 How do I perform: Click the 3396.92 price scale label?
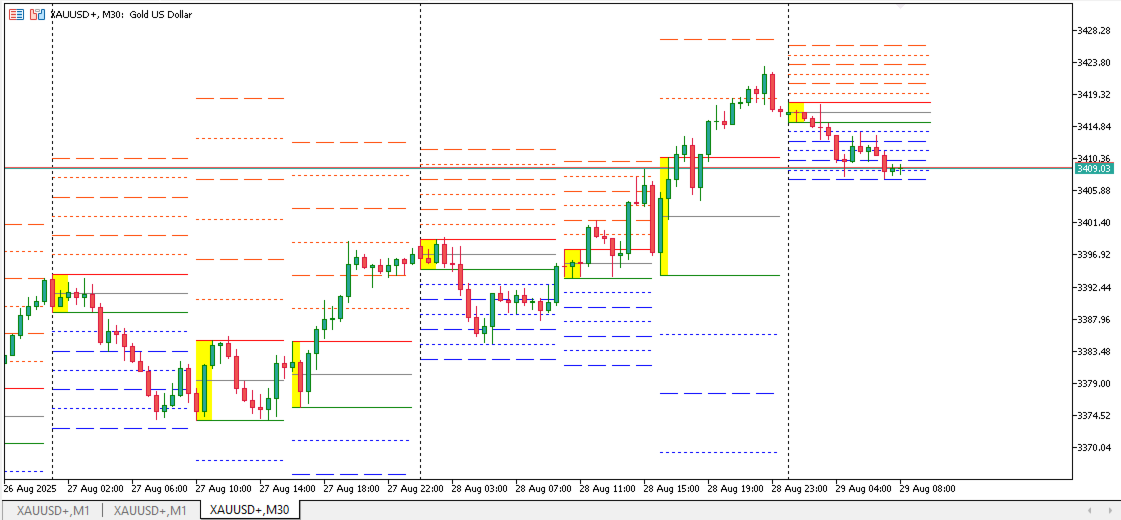click(x=1095, y=255)
